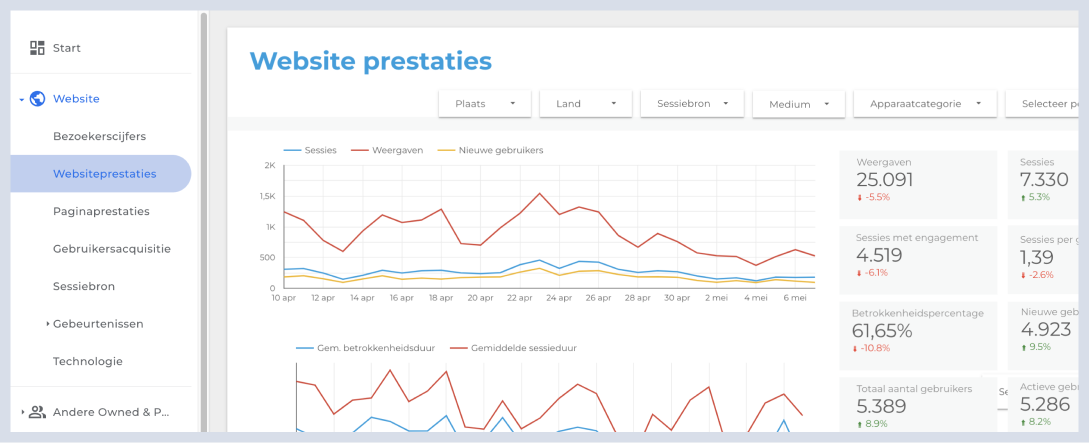Screen dimensions: 1089x443
Task: Open the Gebruikersacquisitie page
Action: point(112,249)
